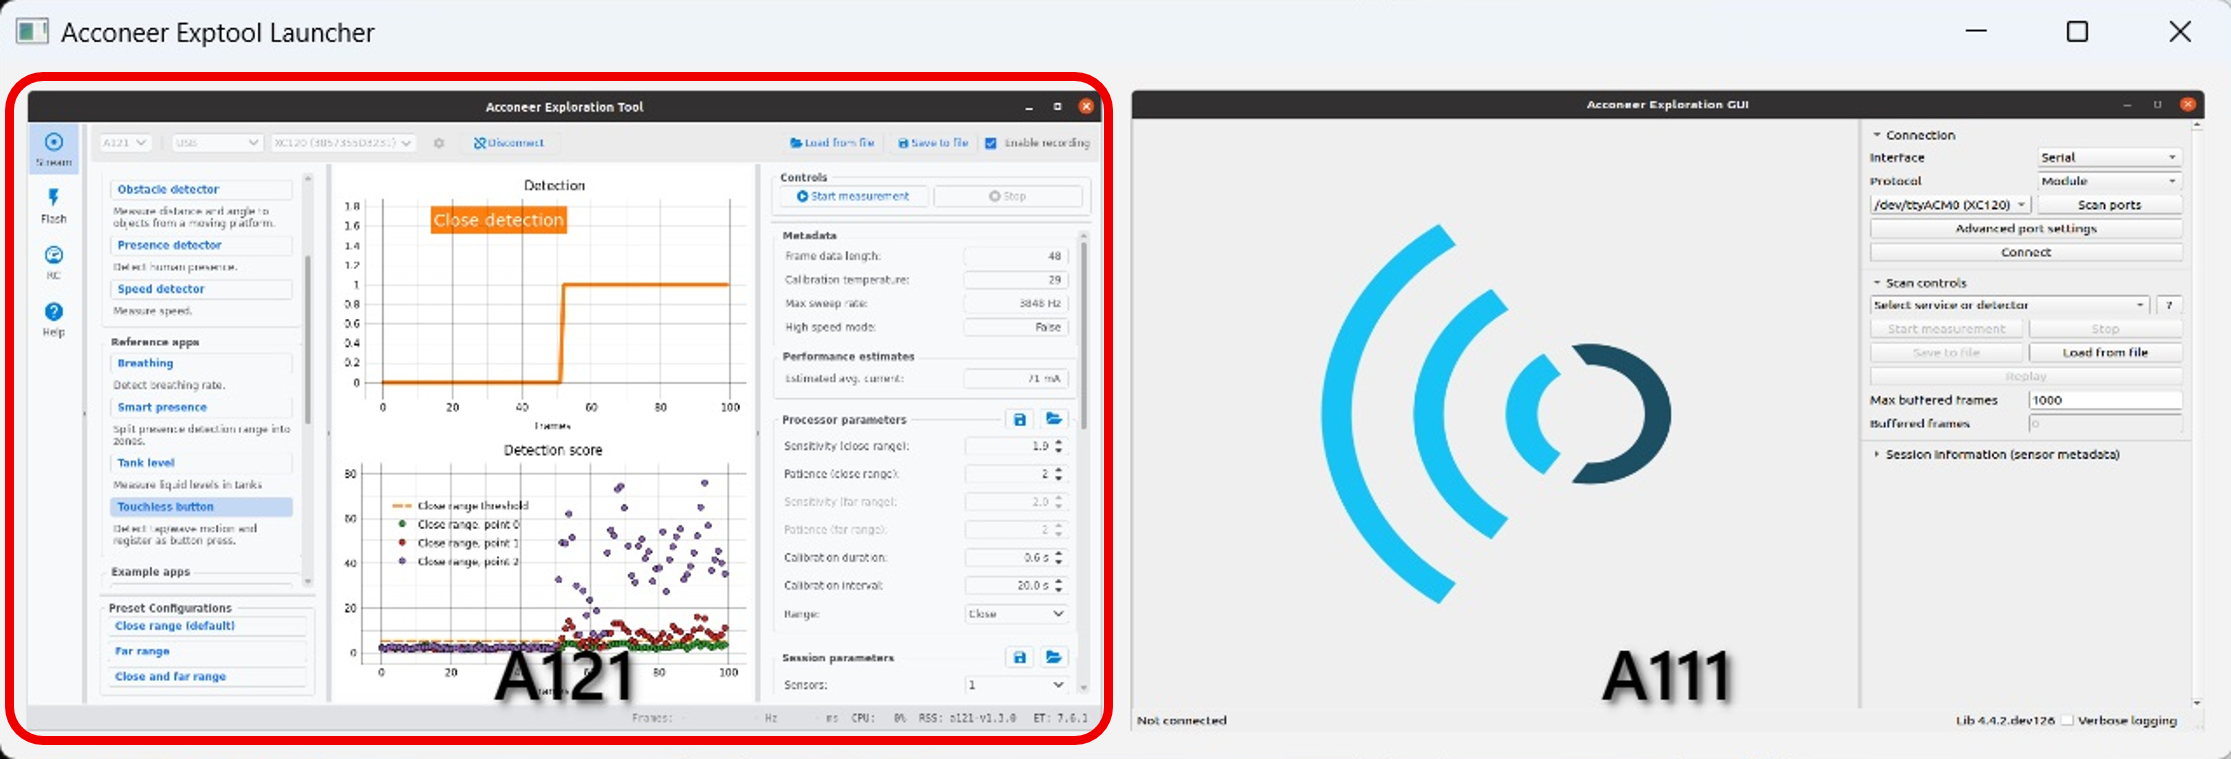This screenshot has width=2231, height=759.
Task: Click the Exploration Tool orange close button
Action: (x=1086, y=106)
